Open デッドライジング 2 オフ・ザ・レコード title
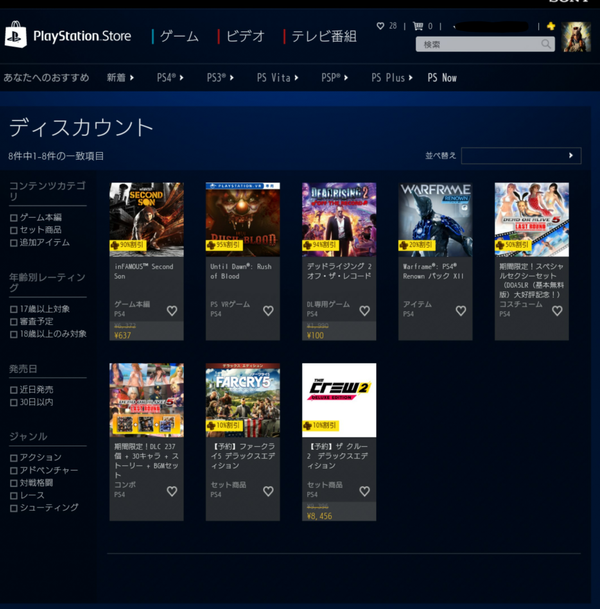 pyautogui.click(x=339, y=271)
